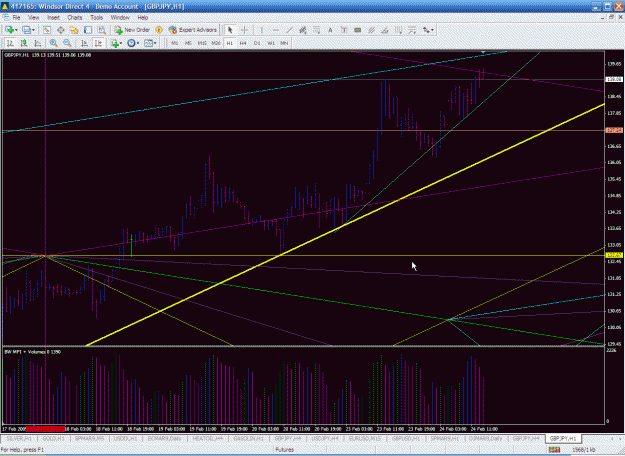Image resolution: width=625 pixels, height=456 pixels.
Task: Open the Charts menu
Action: [x=75, y=18]
